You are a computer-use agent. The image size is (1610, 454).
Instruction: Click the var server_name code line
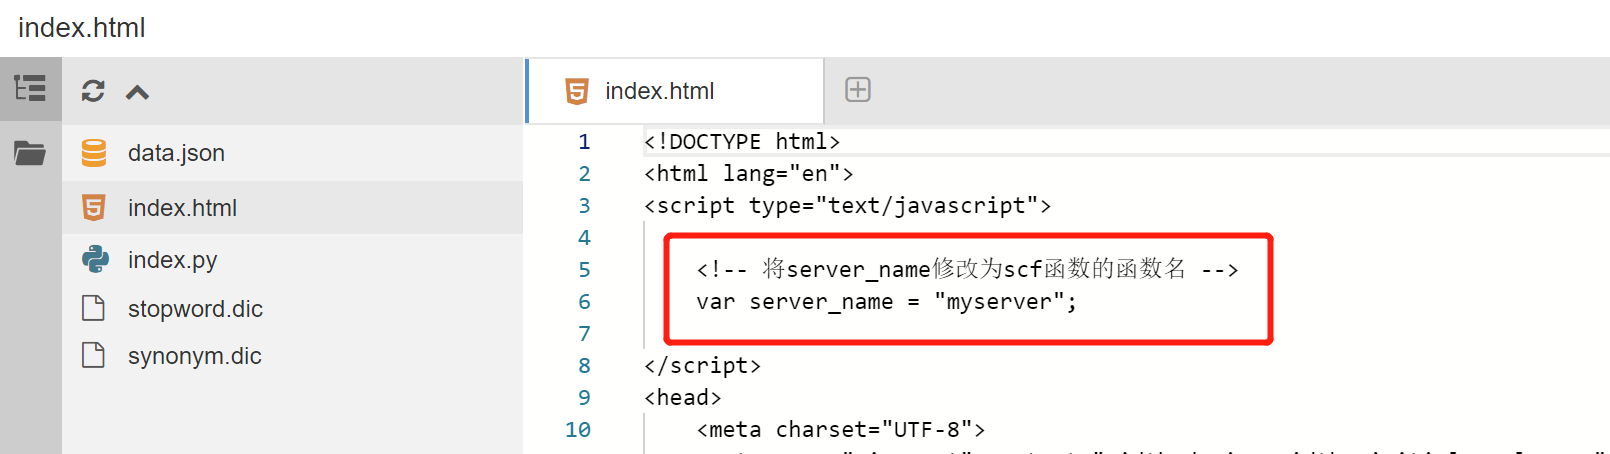[887, 302]
